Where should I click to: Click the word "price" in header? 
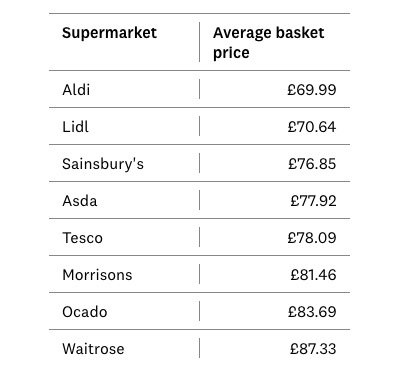click(231, 53)
